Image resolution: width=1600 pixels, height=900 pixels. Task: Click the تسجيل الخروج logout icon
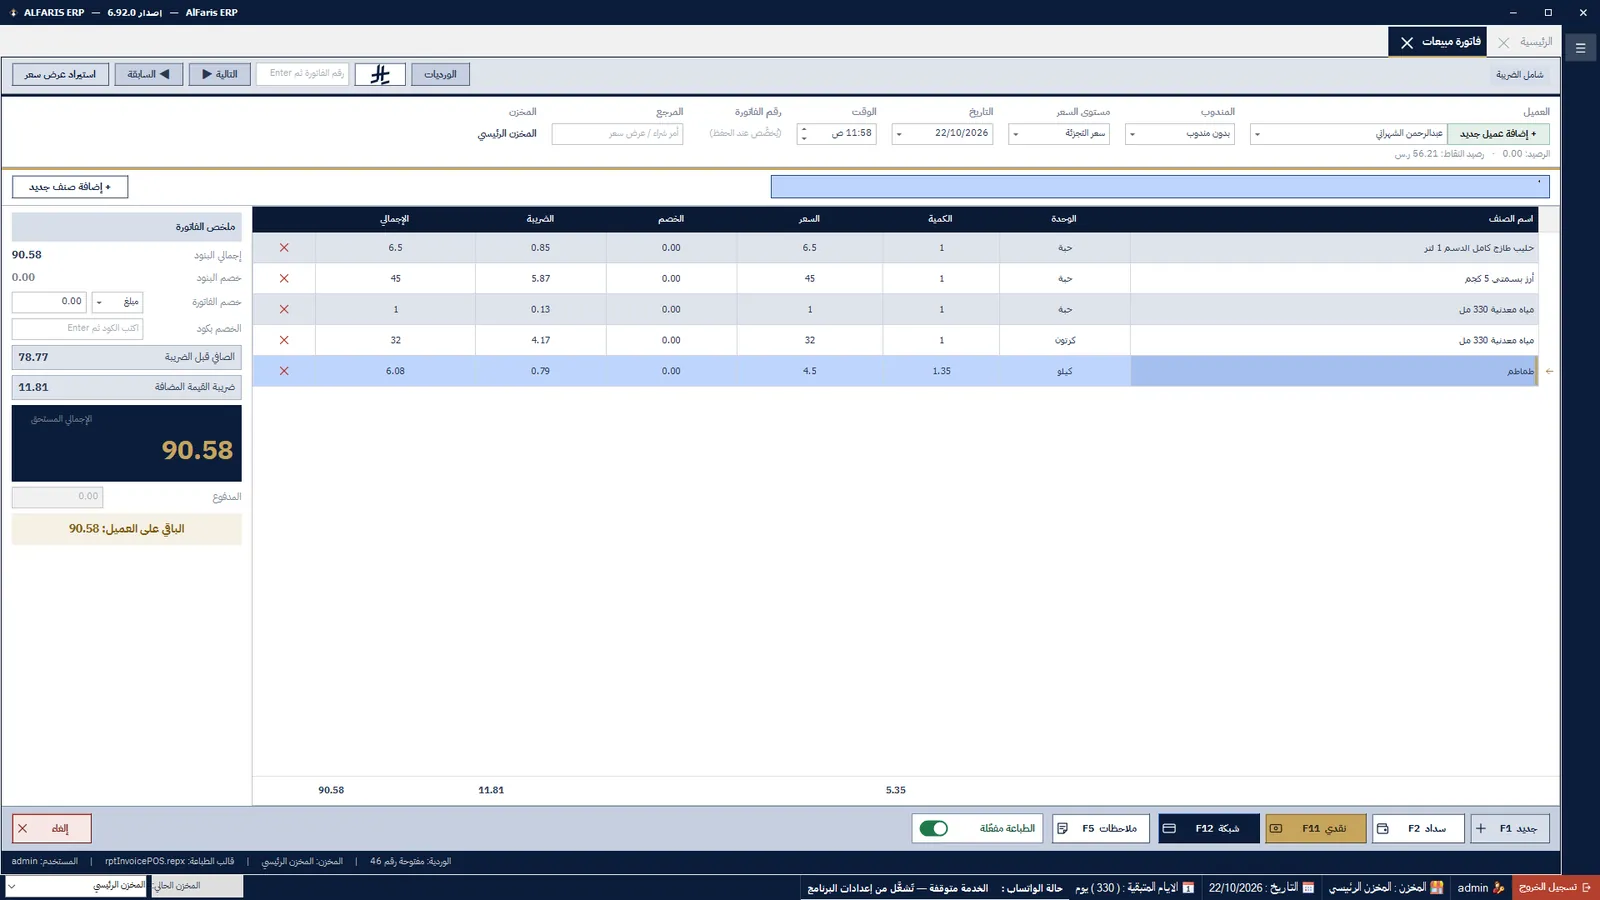[1586, 887]
